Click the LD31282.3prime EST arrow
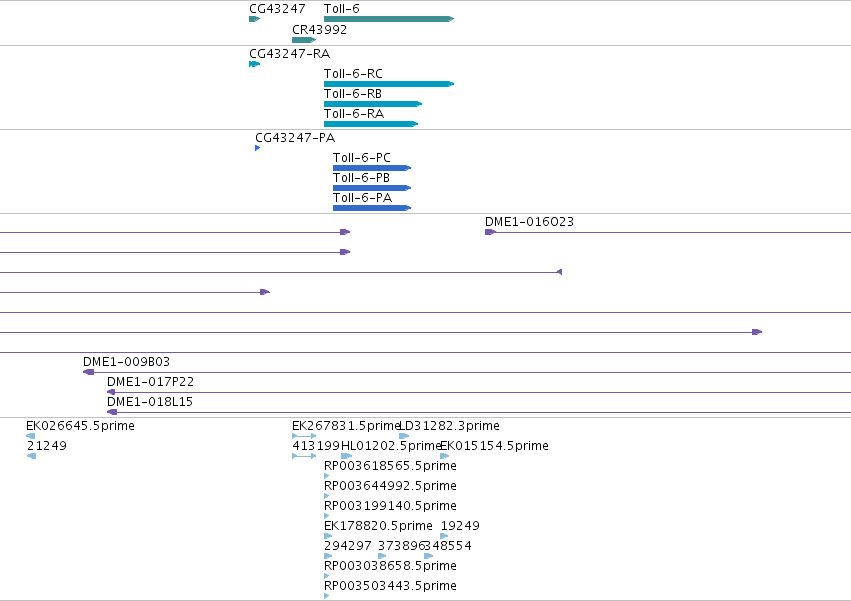This screenshot has height=601, width=851. 404,436
